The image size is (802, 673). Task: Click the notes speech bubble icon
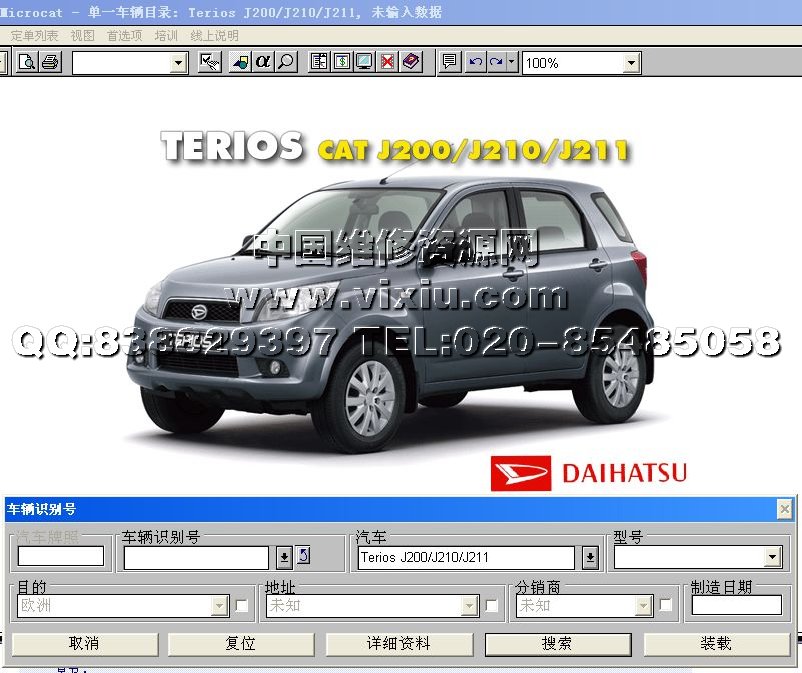(x=450, y=62)
